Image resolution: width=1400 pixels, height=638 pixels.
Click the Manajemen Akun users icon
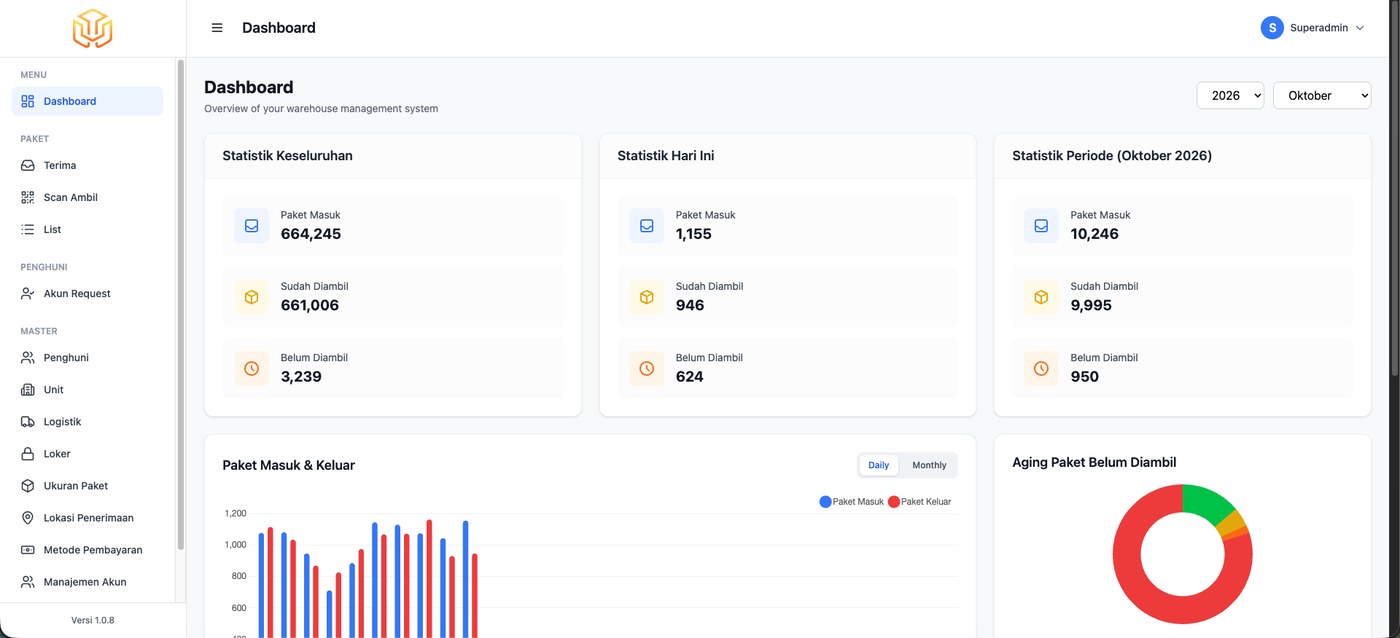(x=28, y=581)
